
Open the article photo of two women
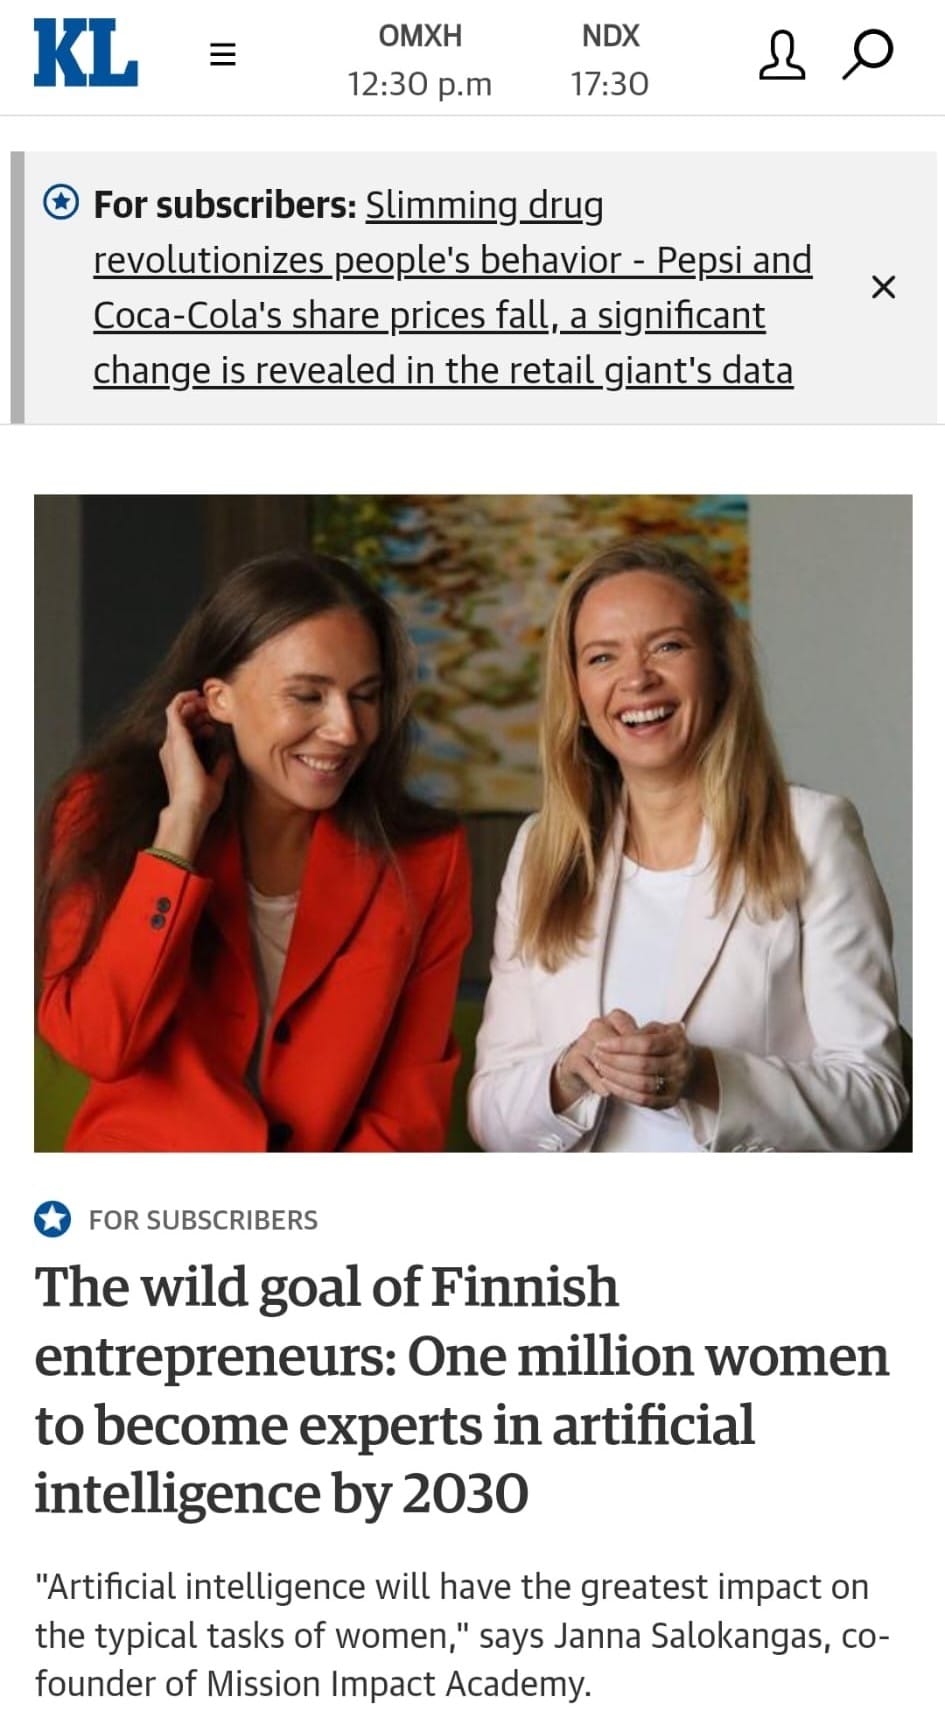[473, 823]
